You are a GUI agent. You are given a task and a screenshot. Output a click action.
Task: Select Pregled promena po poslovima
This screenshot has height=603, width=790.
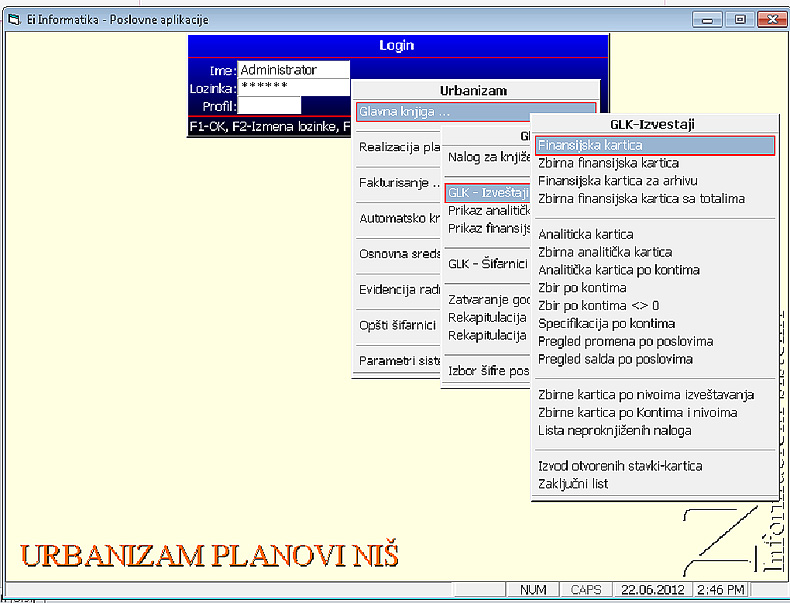point(625,341)
